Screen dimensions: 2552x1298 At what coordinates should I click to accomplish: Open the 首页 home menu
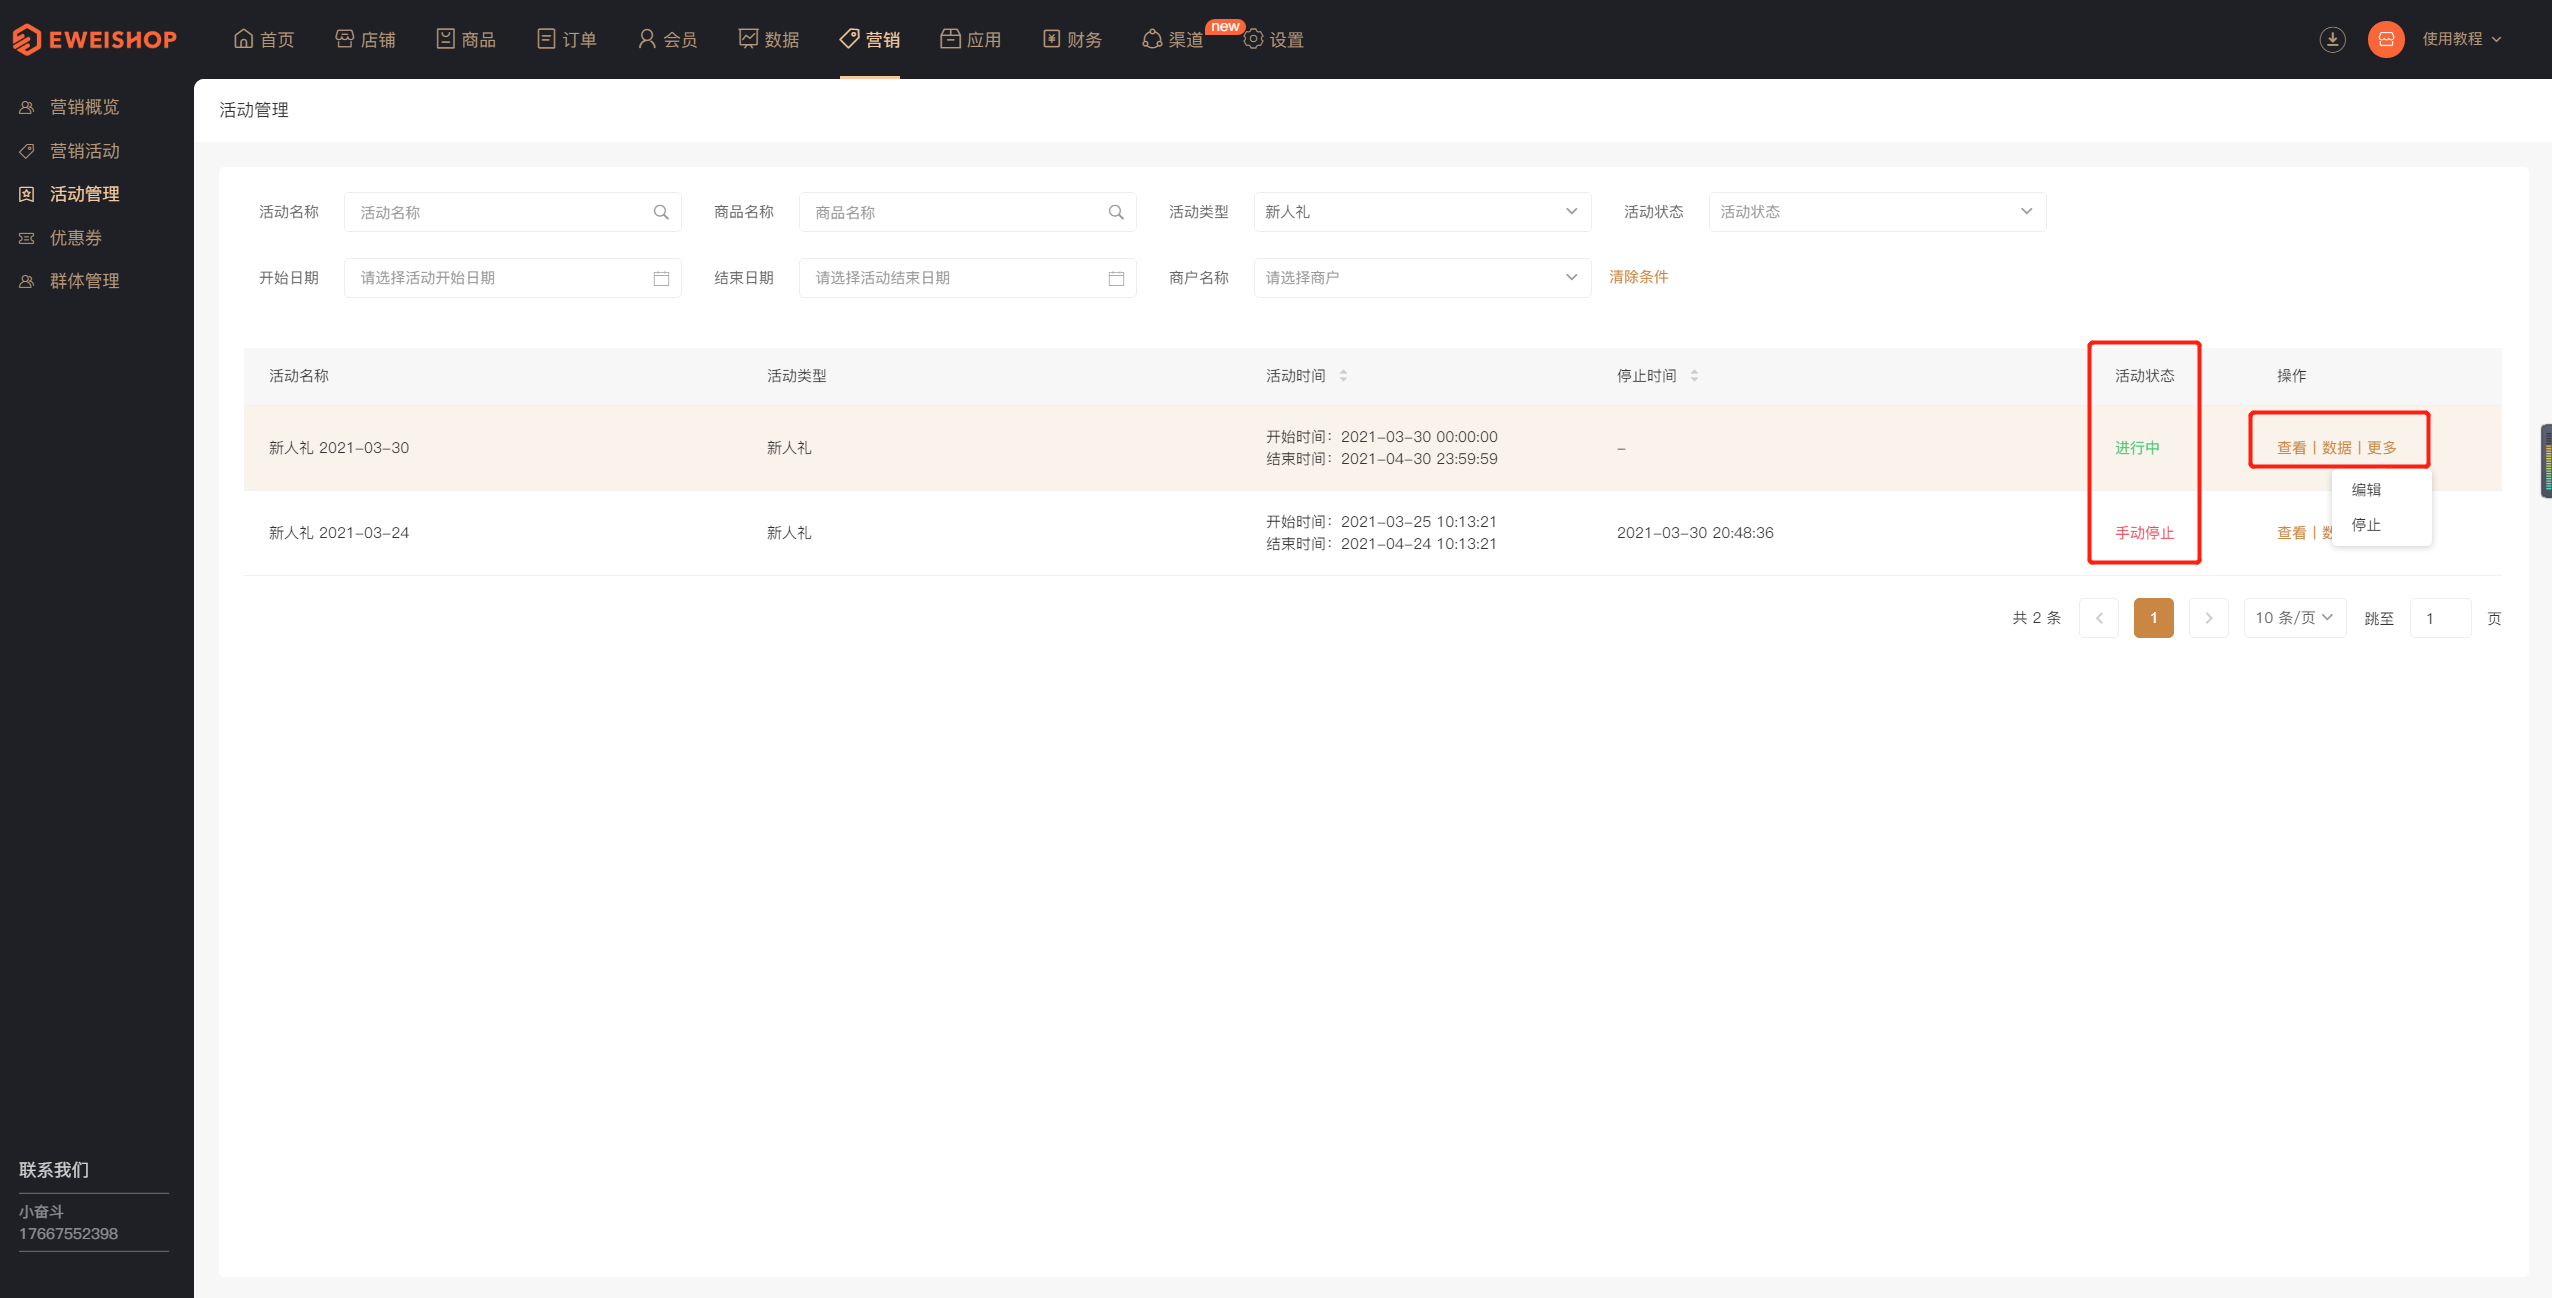pyautogui.click(x=264, y=39)
